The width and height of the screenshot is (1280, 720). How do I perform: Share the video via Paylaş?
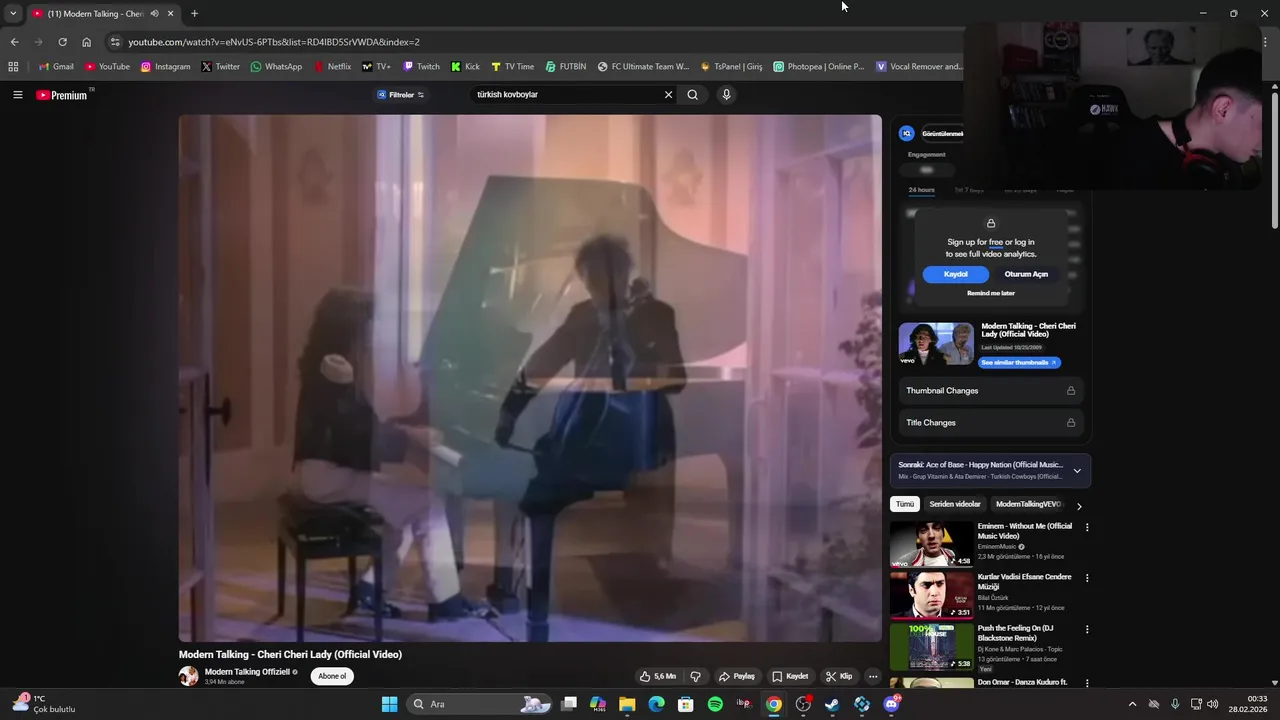(737, 676)
